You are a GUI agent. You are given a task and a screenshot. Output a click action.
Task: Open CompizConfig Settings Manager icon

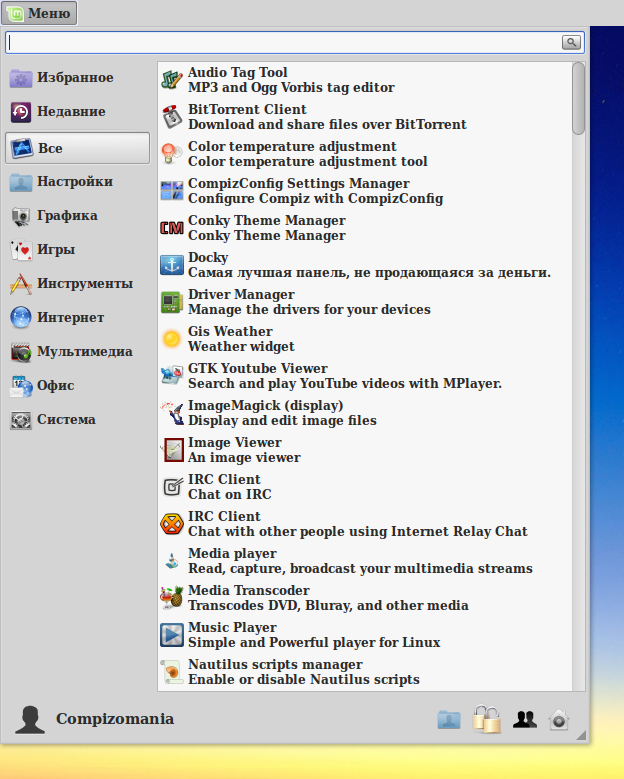click(x=172, y=191)
